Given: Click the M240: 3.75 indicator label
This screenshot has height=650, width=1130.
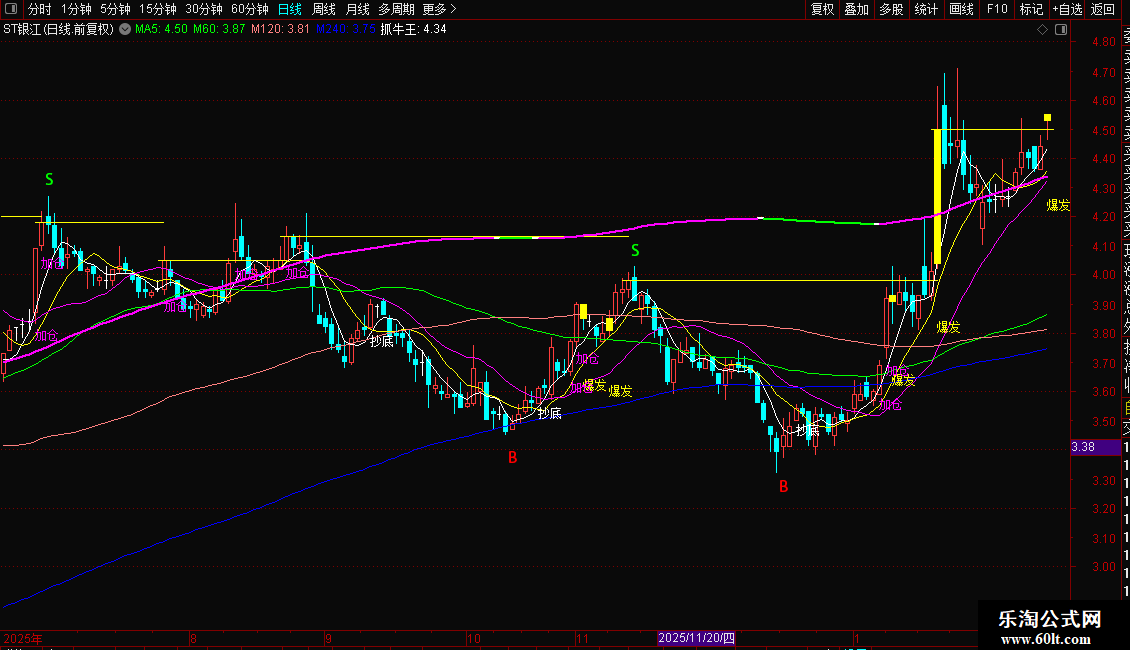Looking at the screenshot, I should [x=346, y=30].
